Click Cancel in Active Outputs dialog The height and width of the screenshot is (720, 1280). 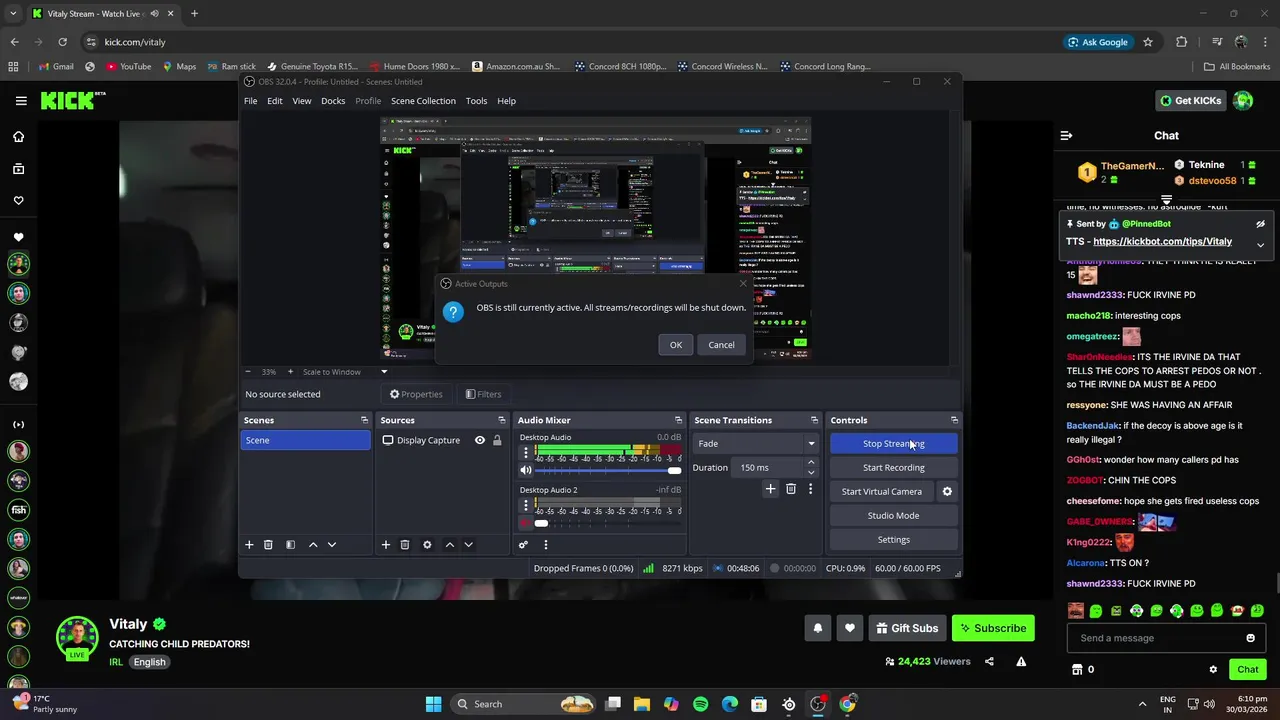(x=721, y=345)
